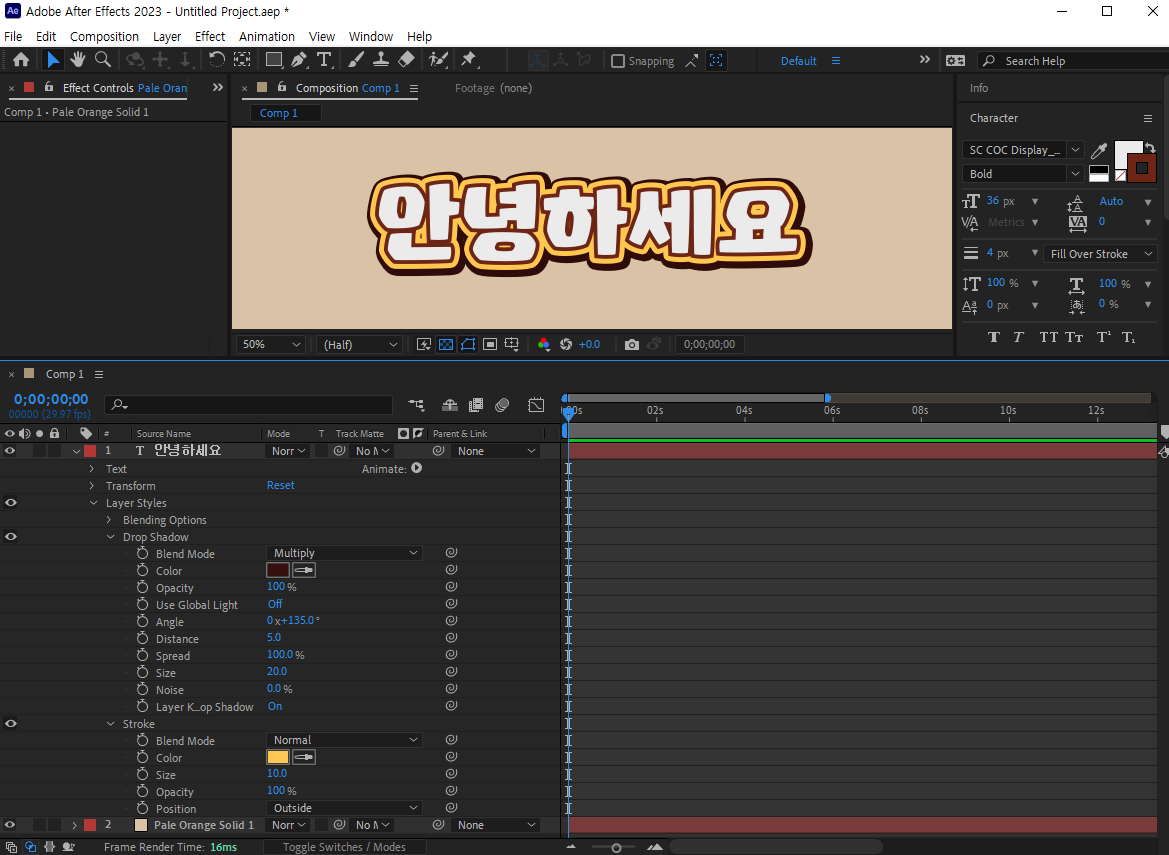Switch to the Effect Controls tab
Screen dimensions: 1169x855
[101, 88]
